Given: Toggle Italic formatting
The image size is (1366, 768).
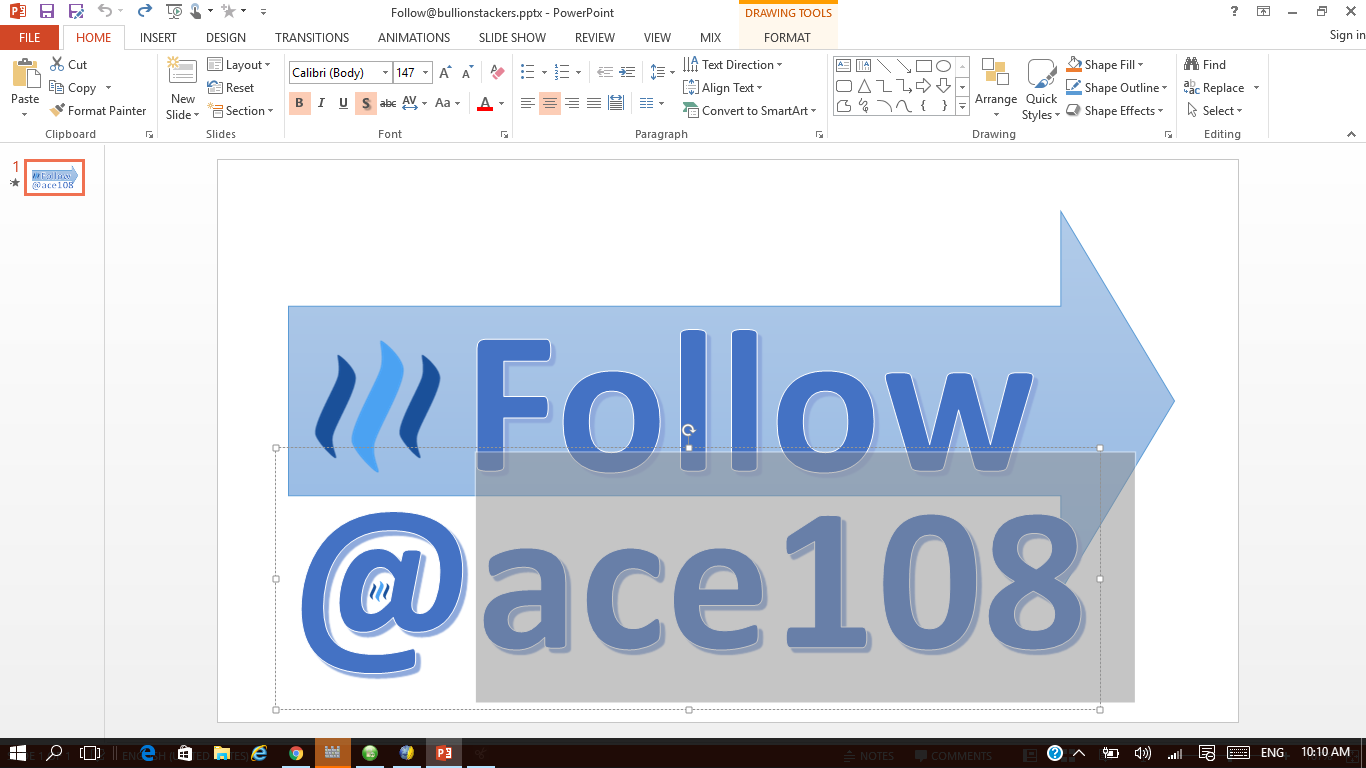Looking at the screenshot, I should [x=321, y=103].
